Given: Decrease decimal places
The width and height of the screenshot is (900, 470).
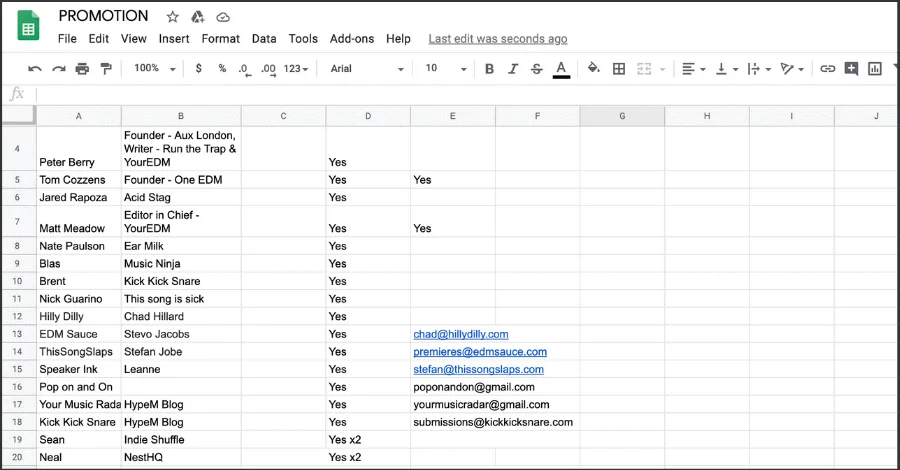Looking at the screenshot, I should [245, 69].
